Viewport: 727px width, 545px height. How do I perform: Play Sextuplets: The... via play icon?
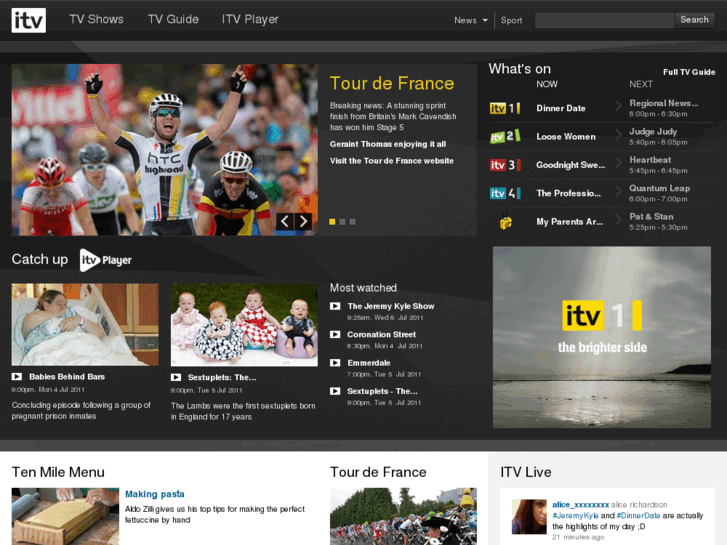click(x=176, y=378)
